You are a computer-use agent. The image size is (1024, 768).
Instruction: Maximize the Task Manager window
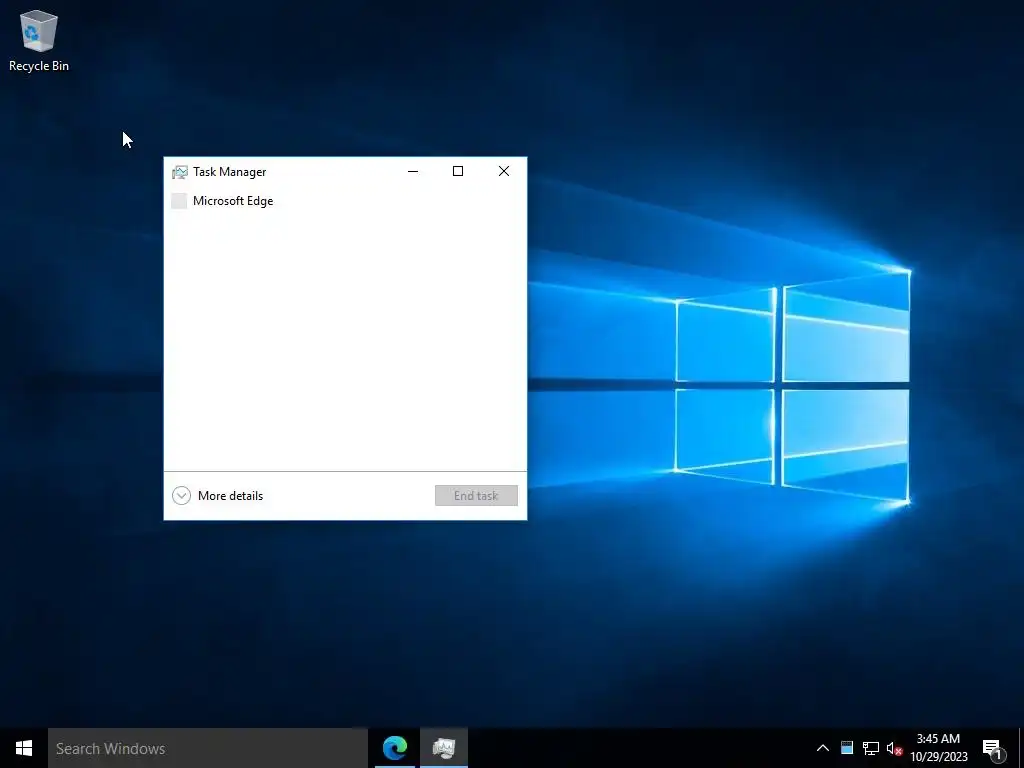[x=458, y=171]
